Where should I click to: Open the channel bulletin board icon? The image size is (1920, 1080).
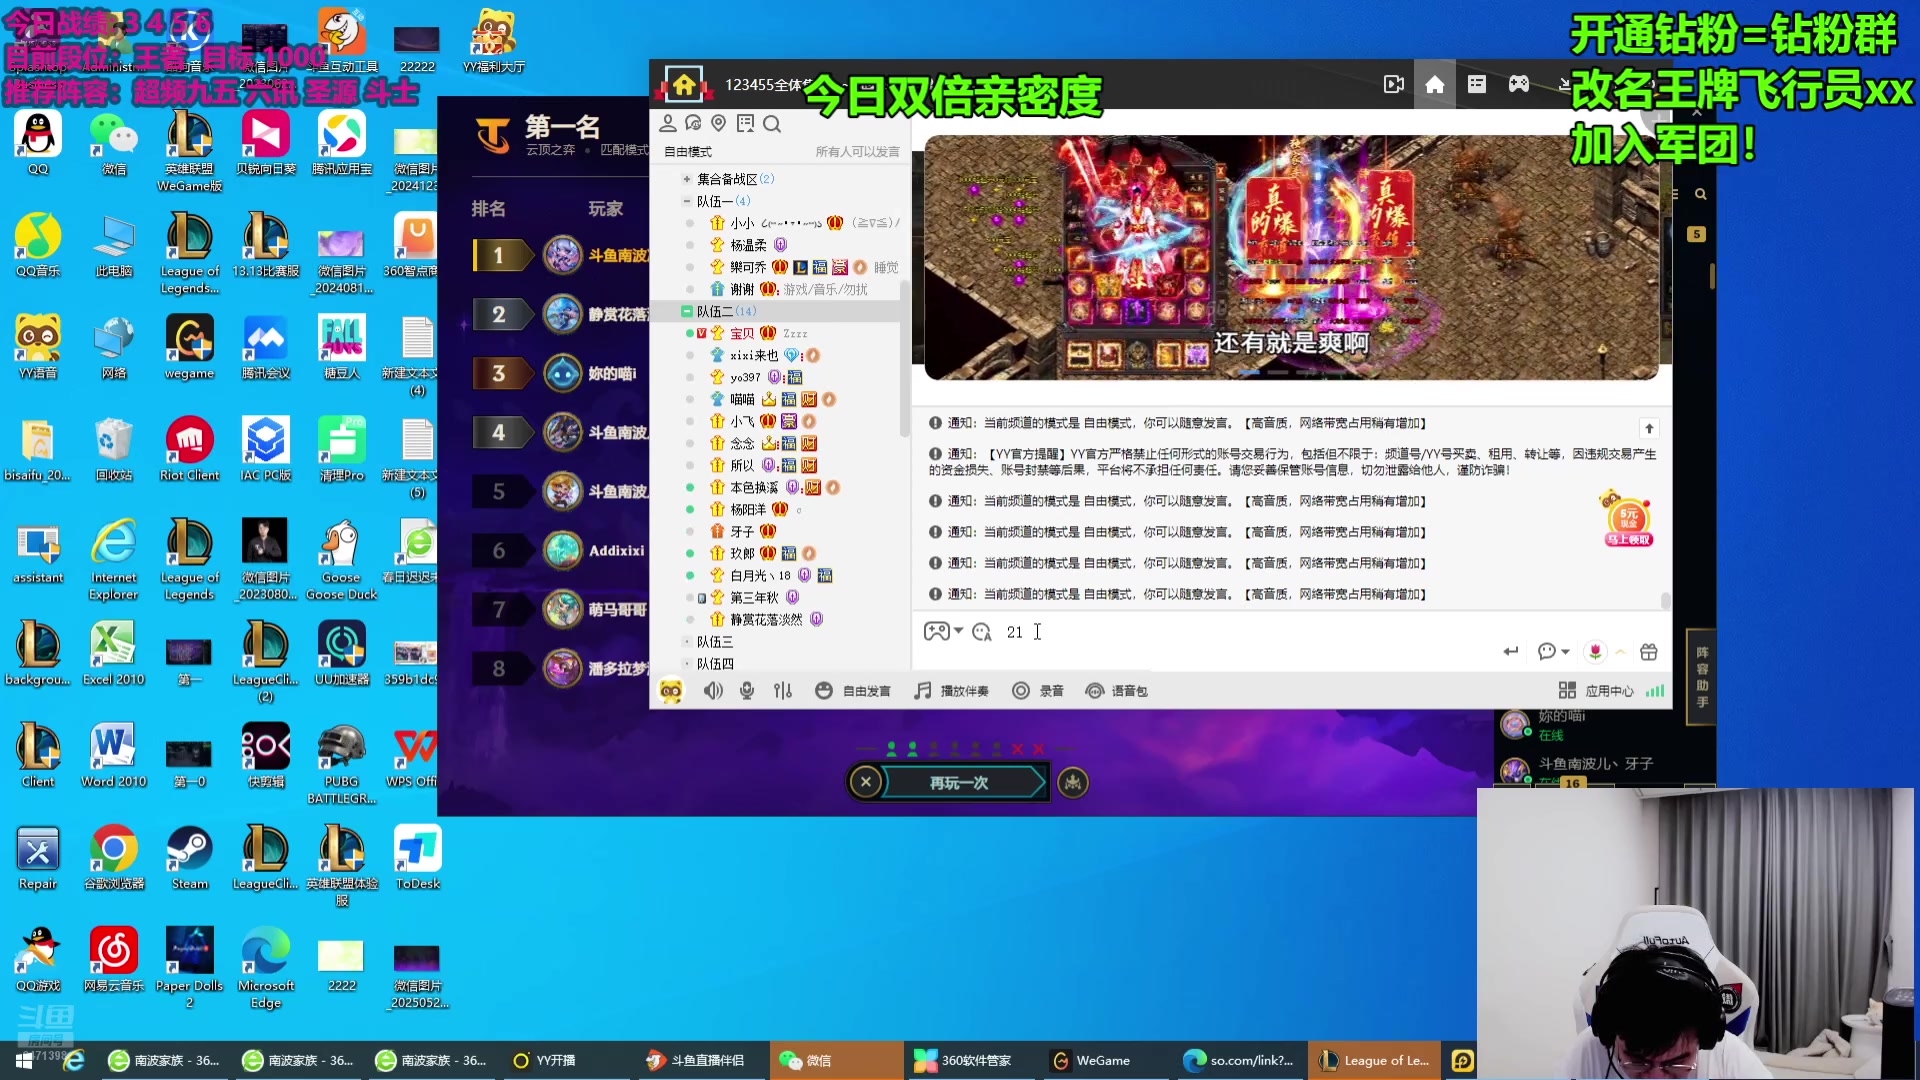[x=745, y=123]
